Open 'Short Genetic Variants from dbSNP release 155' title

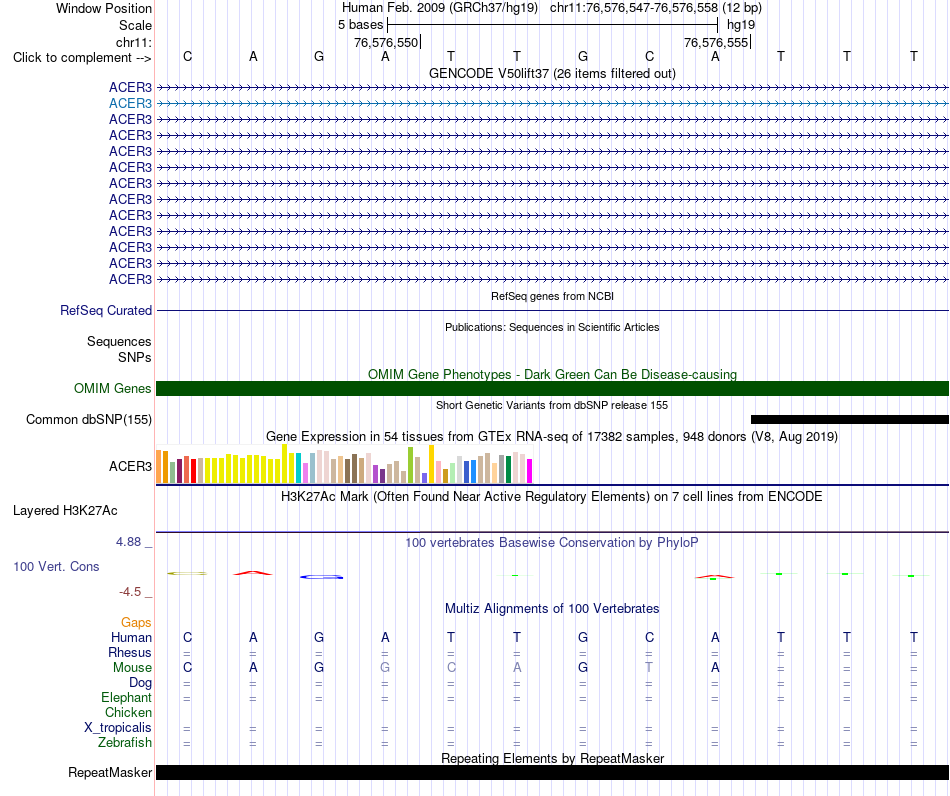click(552, 405)
